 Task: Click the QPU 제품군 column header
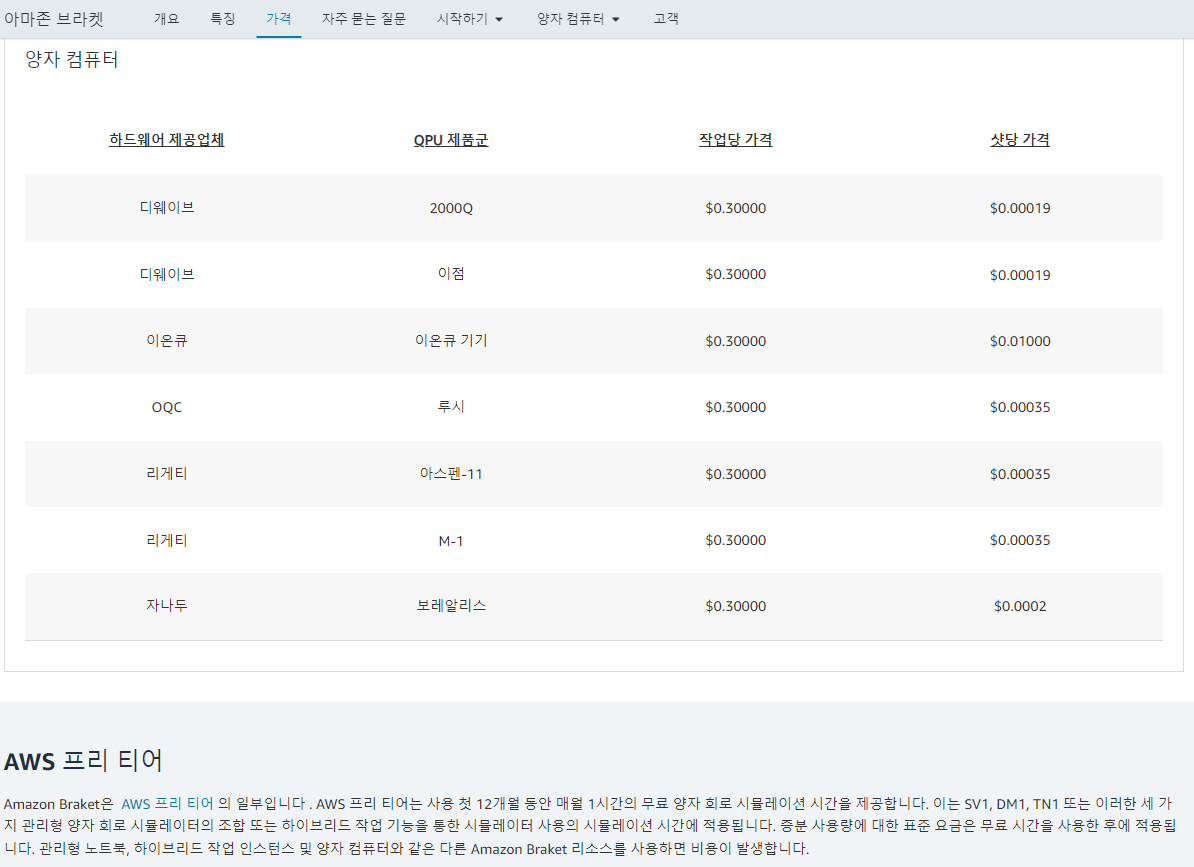[x=451, y=139]
